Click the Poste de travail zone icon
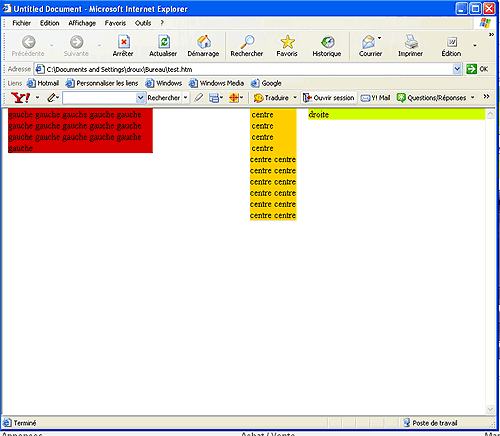Image resolution: width=500 pixels, height=436 pixels. click(x=407, y=423)
